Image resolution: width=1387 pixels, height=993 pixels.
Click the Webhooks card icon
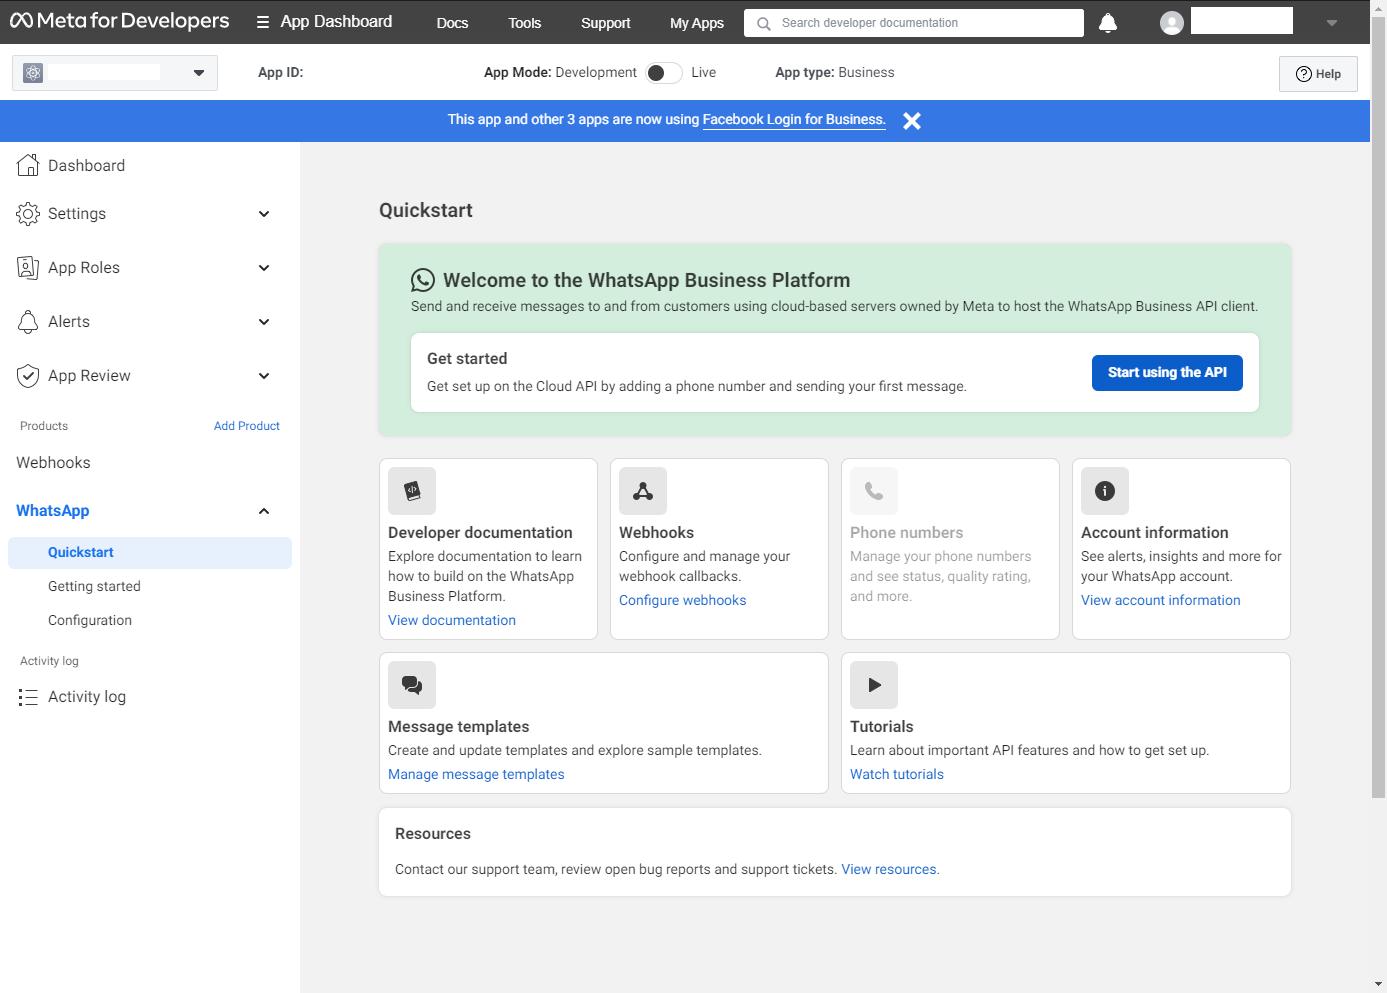643,491
